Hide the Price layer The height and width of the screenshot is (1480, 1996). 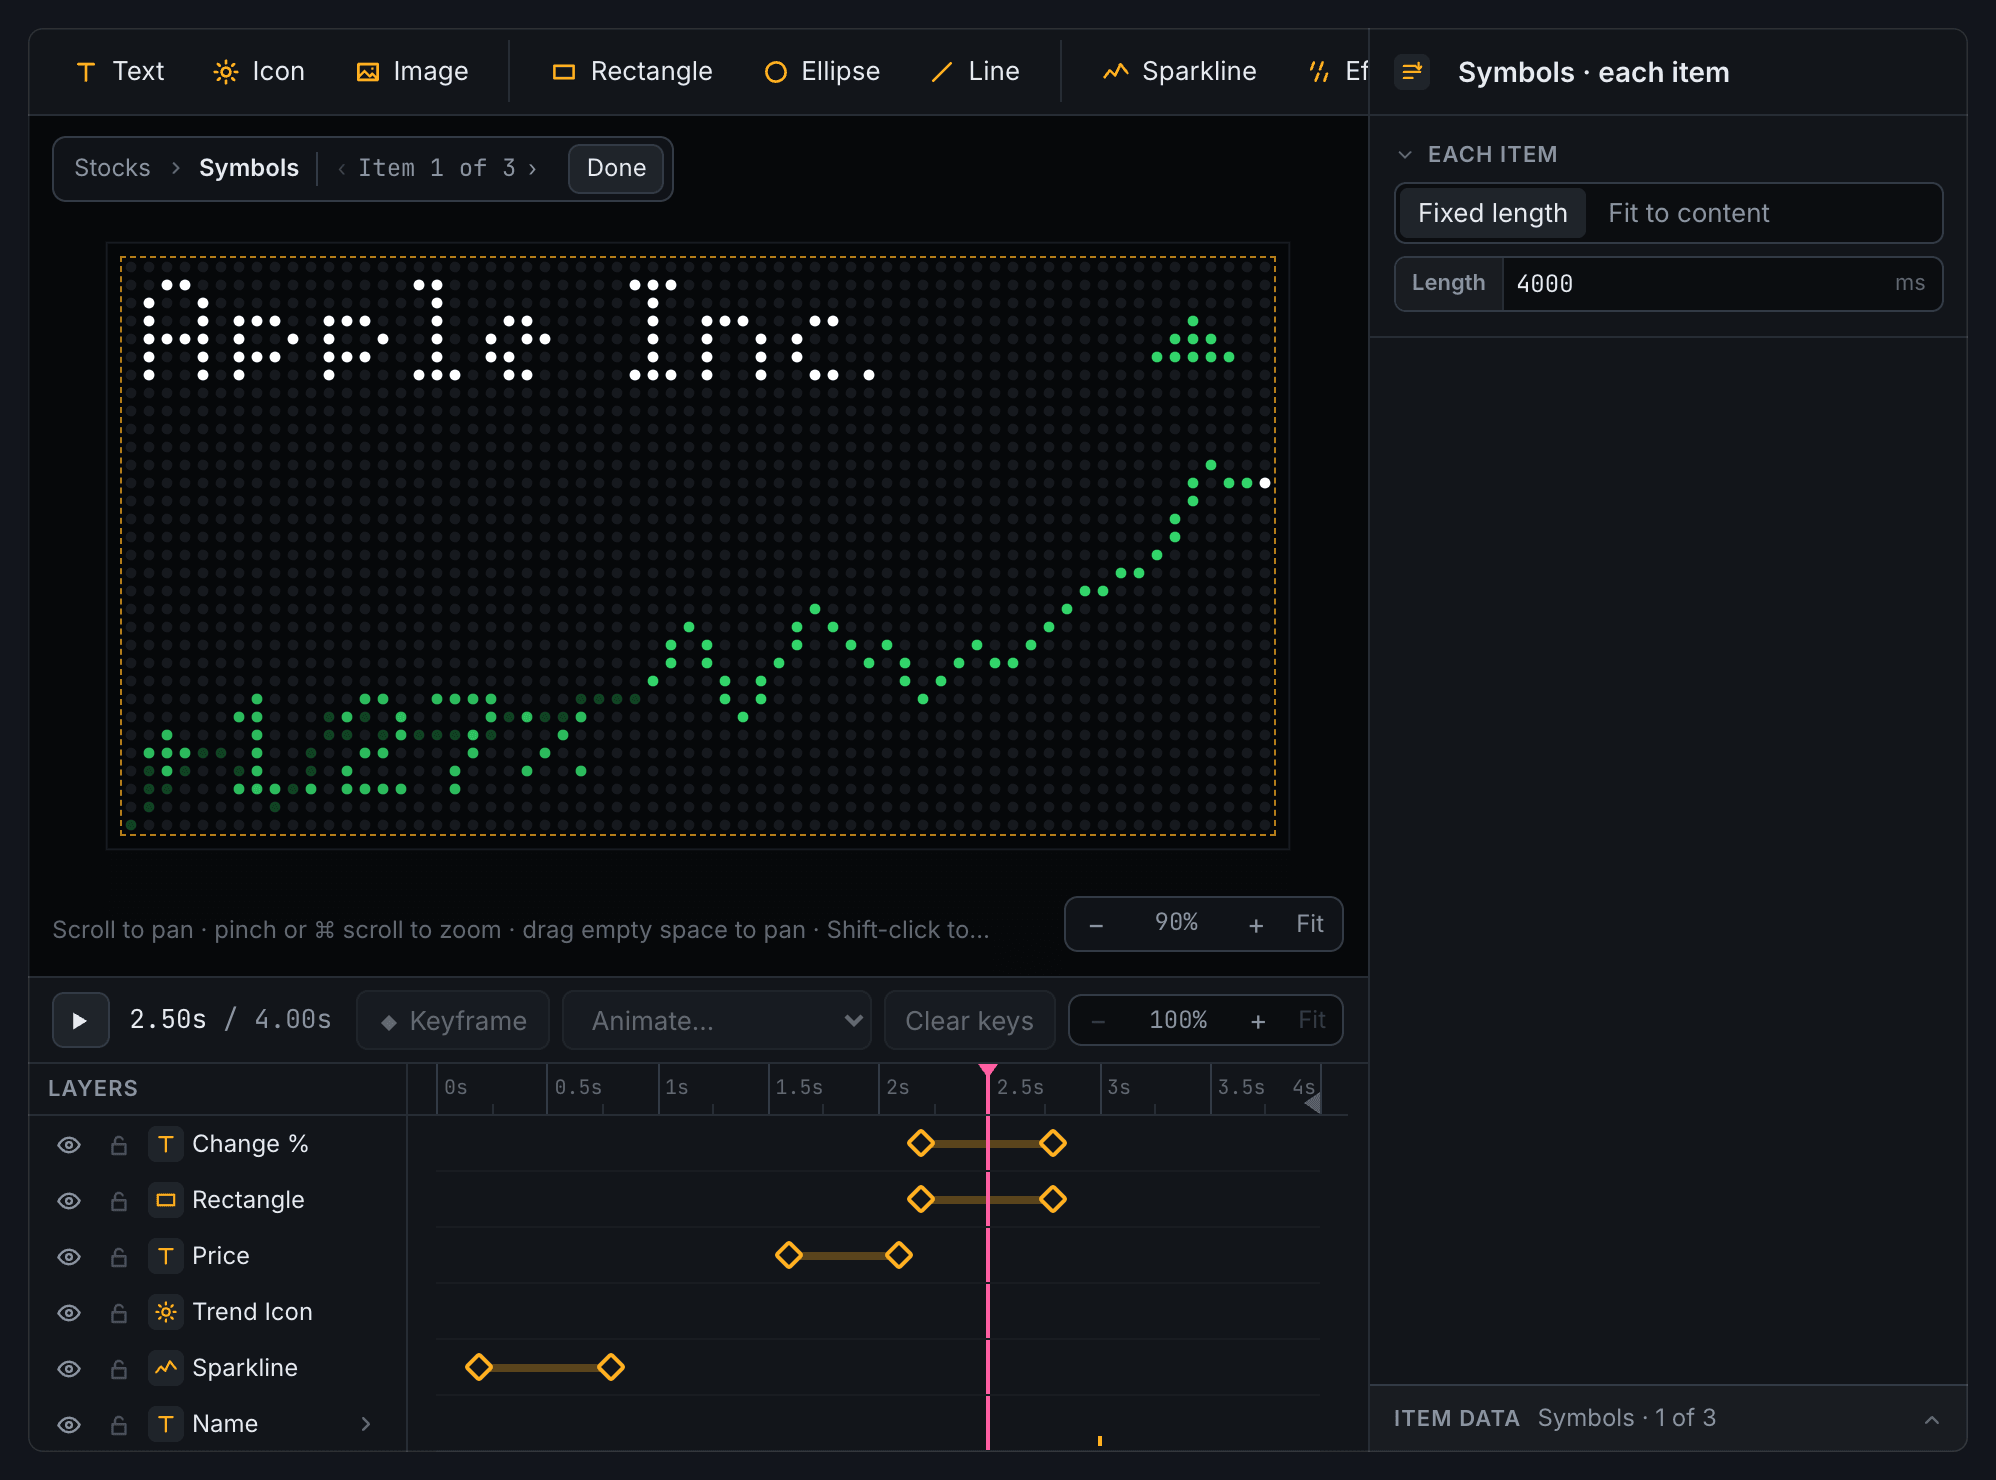[69, 1257]
